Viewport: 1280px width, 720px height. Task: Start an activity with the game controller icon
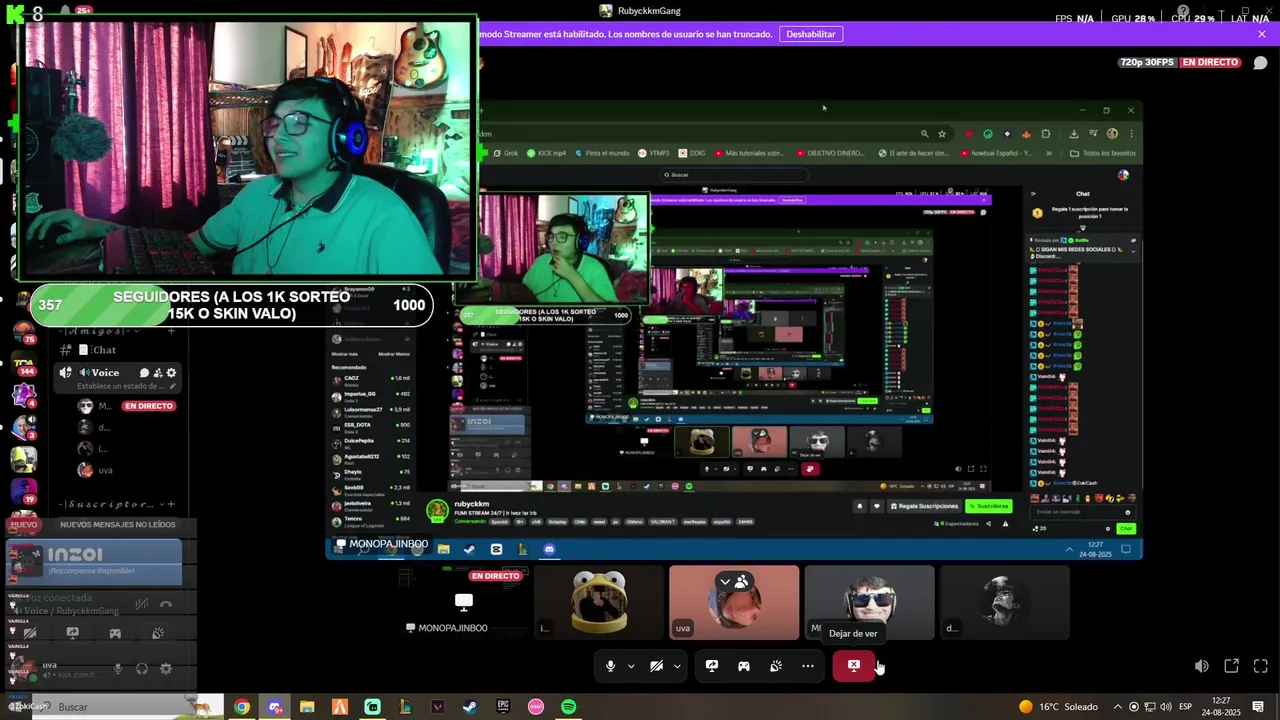[x=744, y=666]
